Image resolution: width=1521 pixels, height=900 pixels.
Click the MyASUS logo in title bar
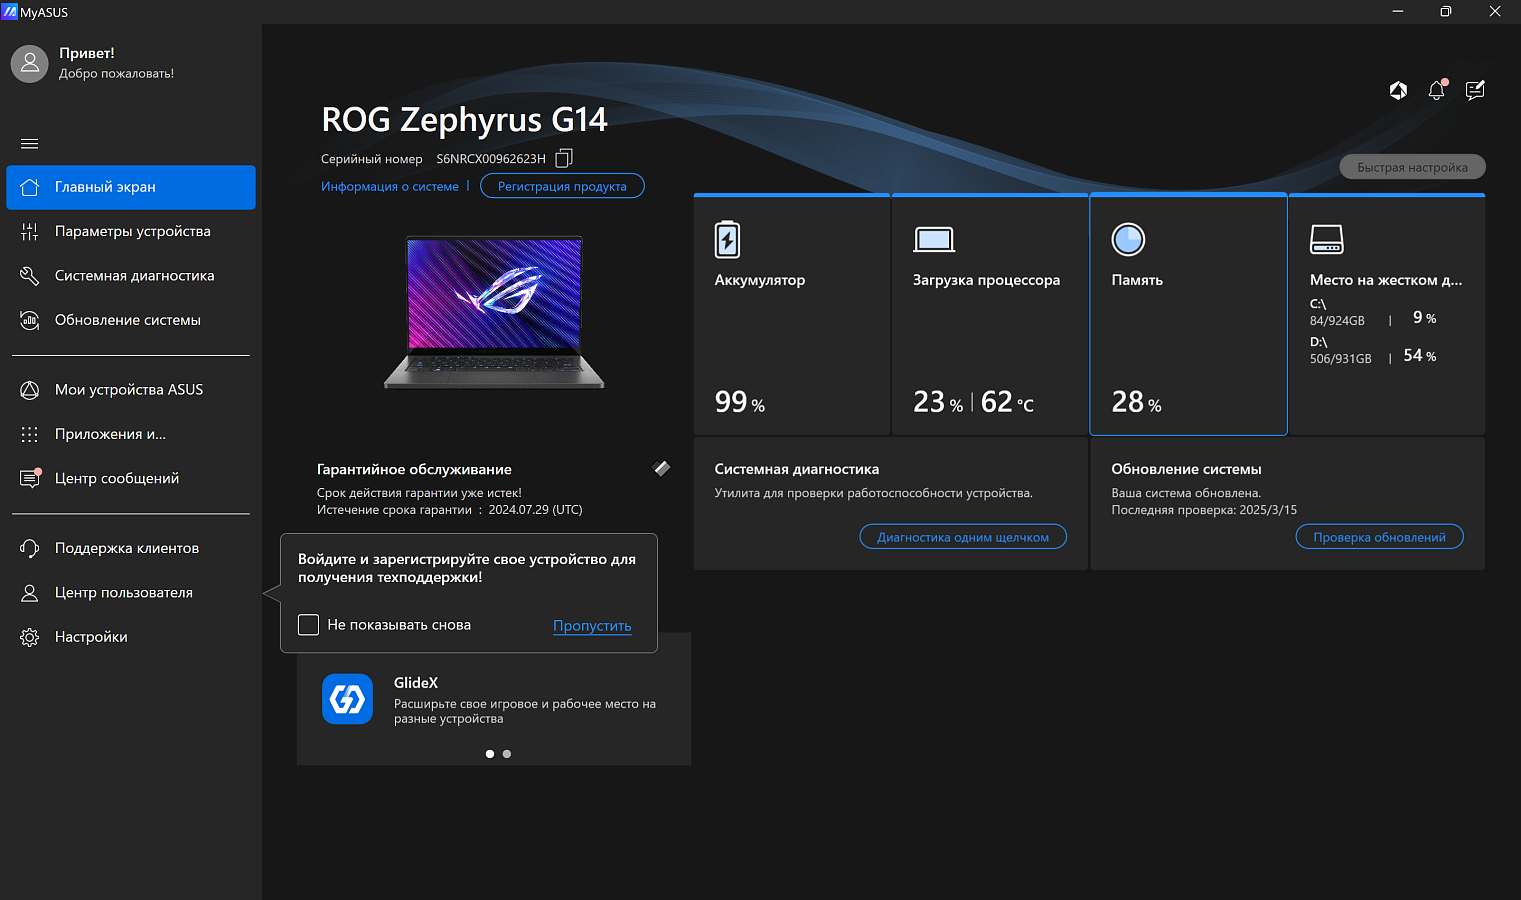coord(10,12)
